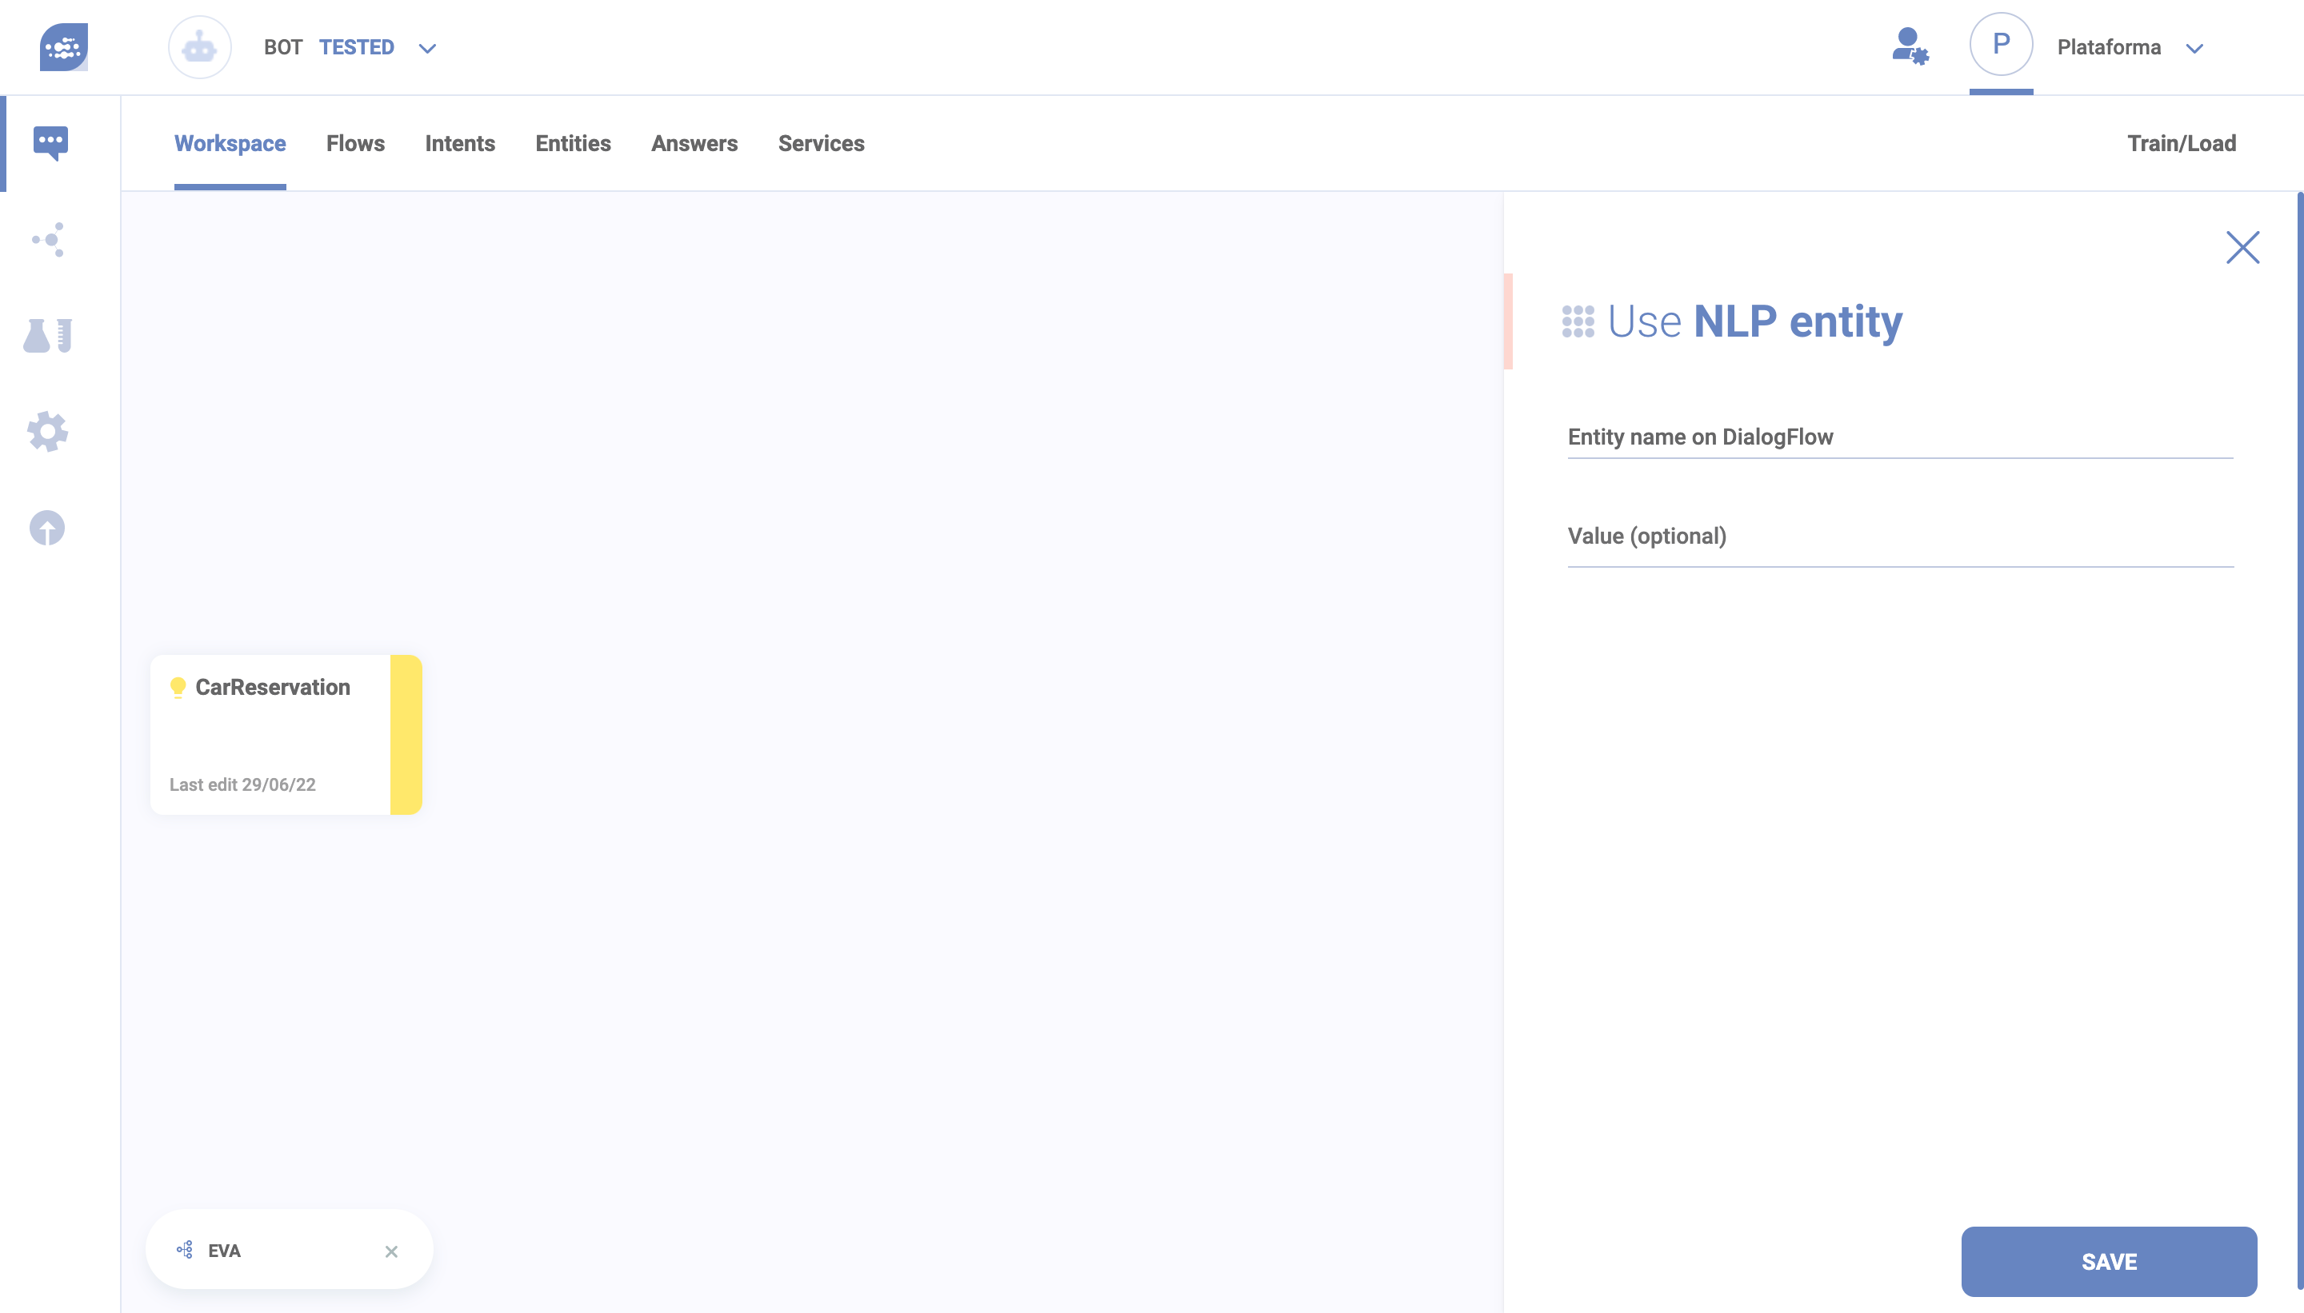Screen dimensions: 2304x1313
Task: Close the Use NLP entity panel
Action: pyautogui.click(x=2242, y=247)
